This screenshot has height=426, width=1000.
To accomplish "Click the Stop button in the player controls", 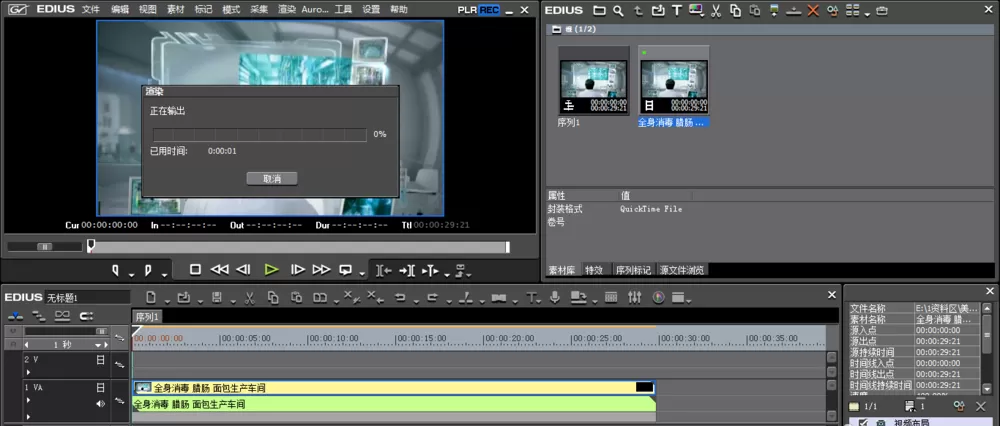I will tap(195, 270).
